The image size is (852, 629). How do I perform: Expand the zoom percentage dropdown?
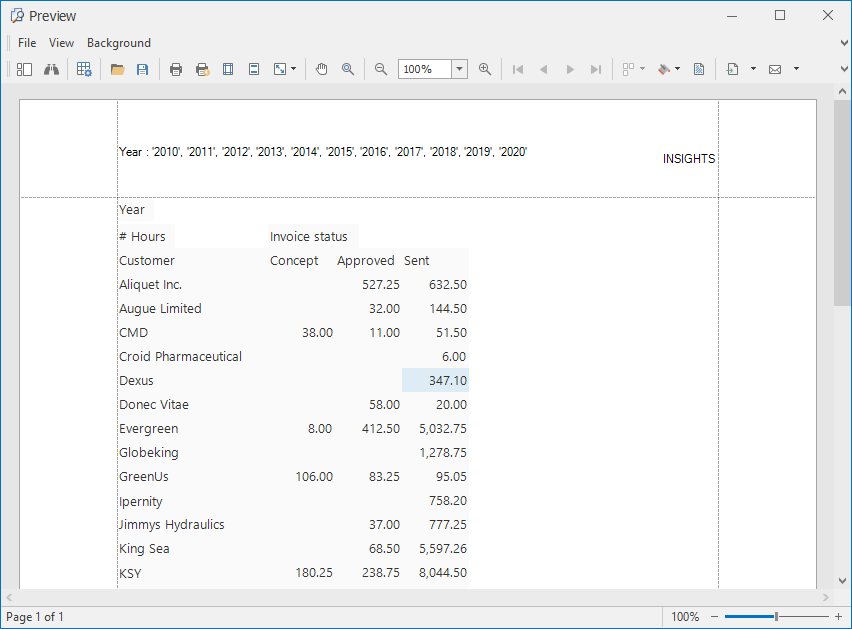tap(459, 69)
